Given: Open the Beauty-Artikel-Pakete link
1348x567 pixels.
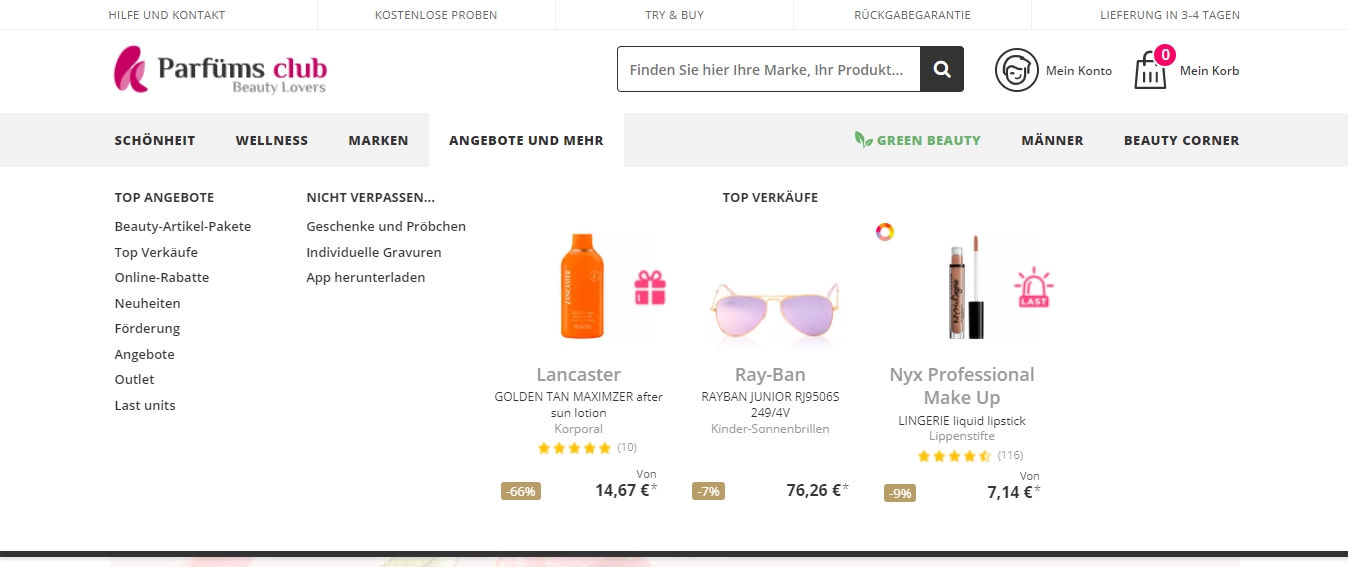Looking at the screenshot, I should point(183,227).
